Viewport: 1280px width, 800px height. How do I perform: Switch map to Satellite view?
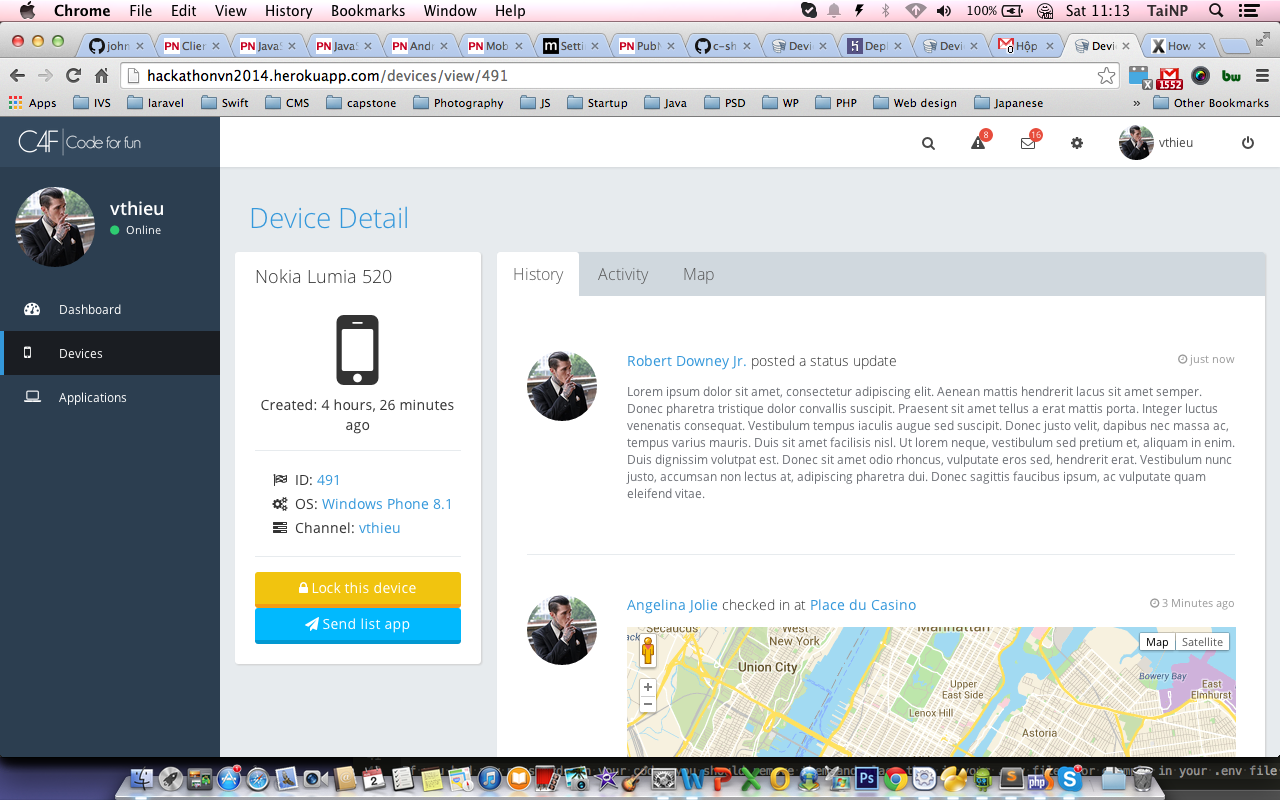1202,642
